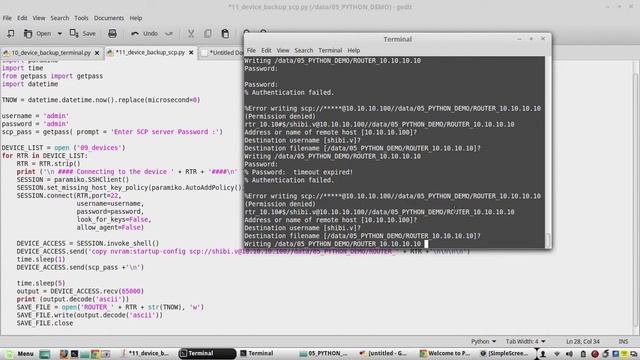
Task: Minimize the Terminal window
Action: coord(519,39)
